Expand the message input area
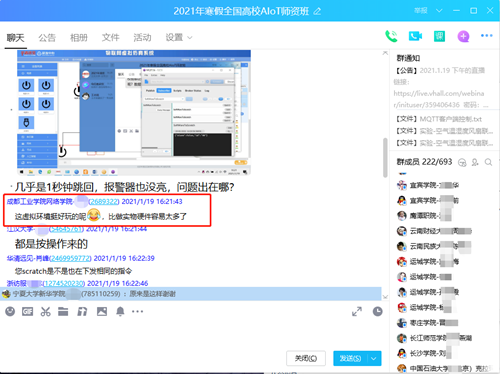Viewport: 500px width, 374px height. 357,312
